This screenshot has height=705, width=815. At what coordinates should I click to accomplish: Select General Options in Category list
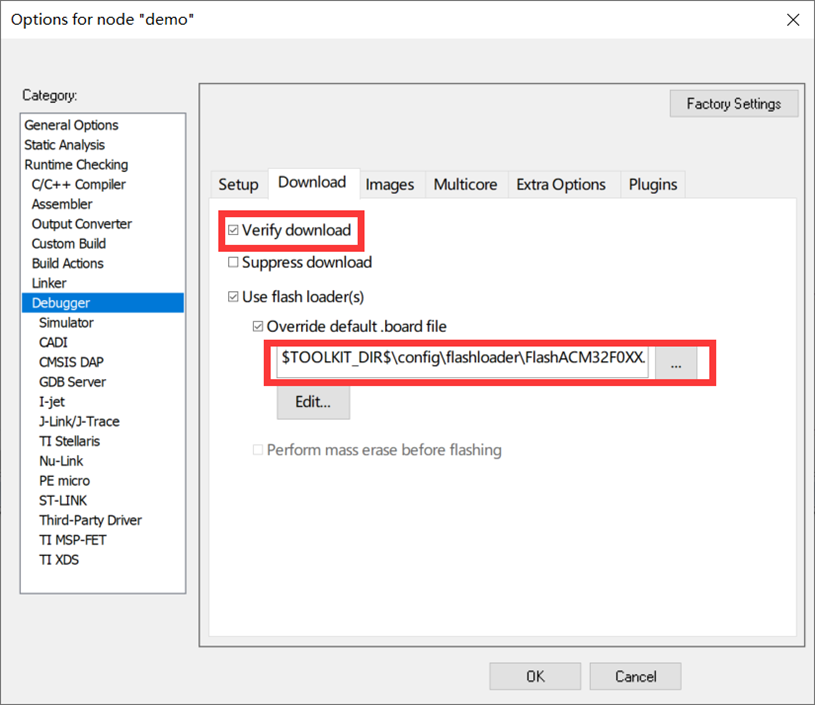point(71,125)
